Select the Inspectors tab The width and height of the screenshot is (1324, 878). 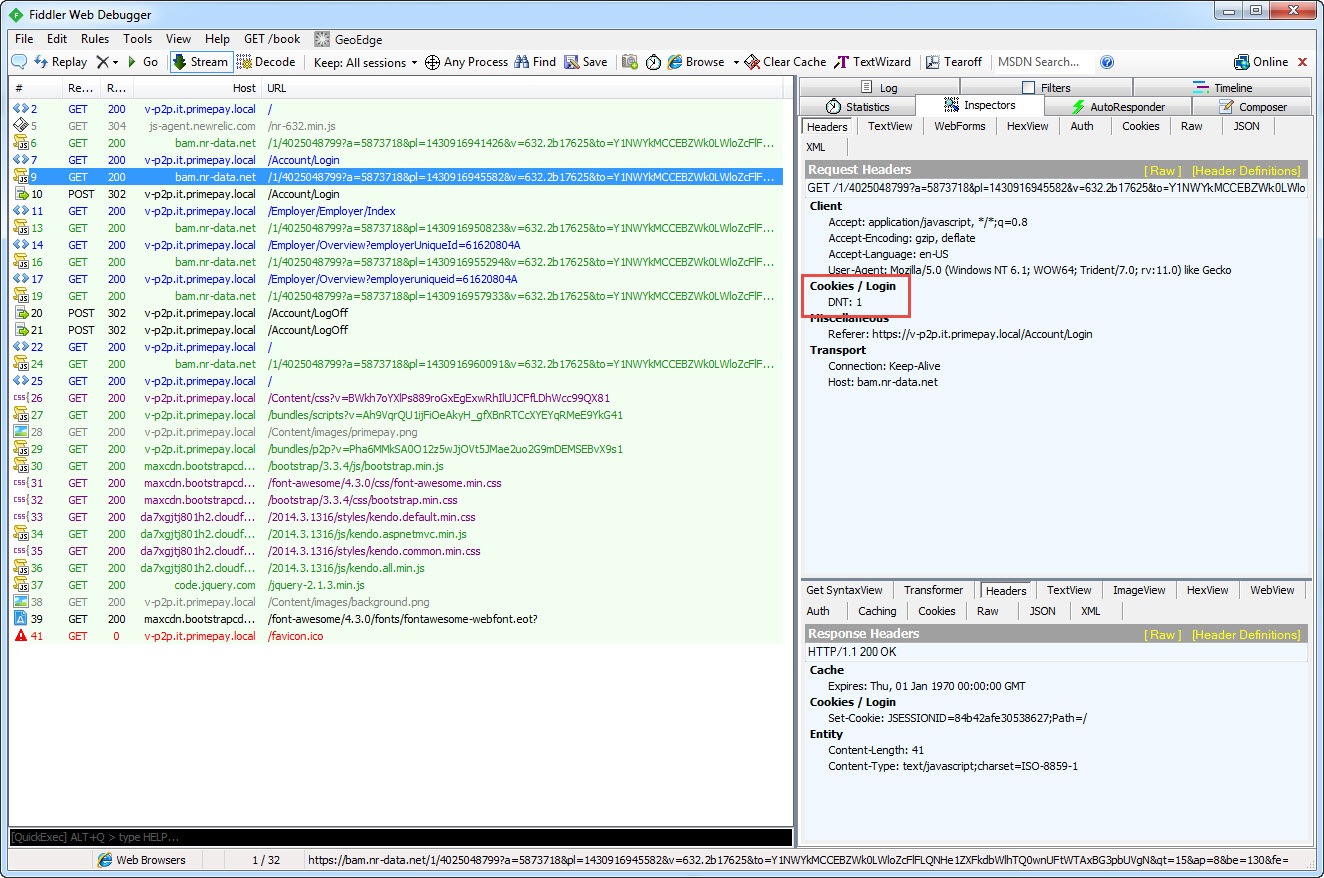coord(980,106)
